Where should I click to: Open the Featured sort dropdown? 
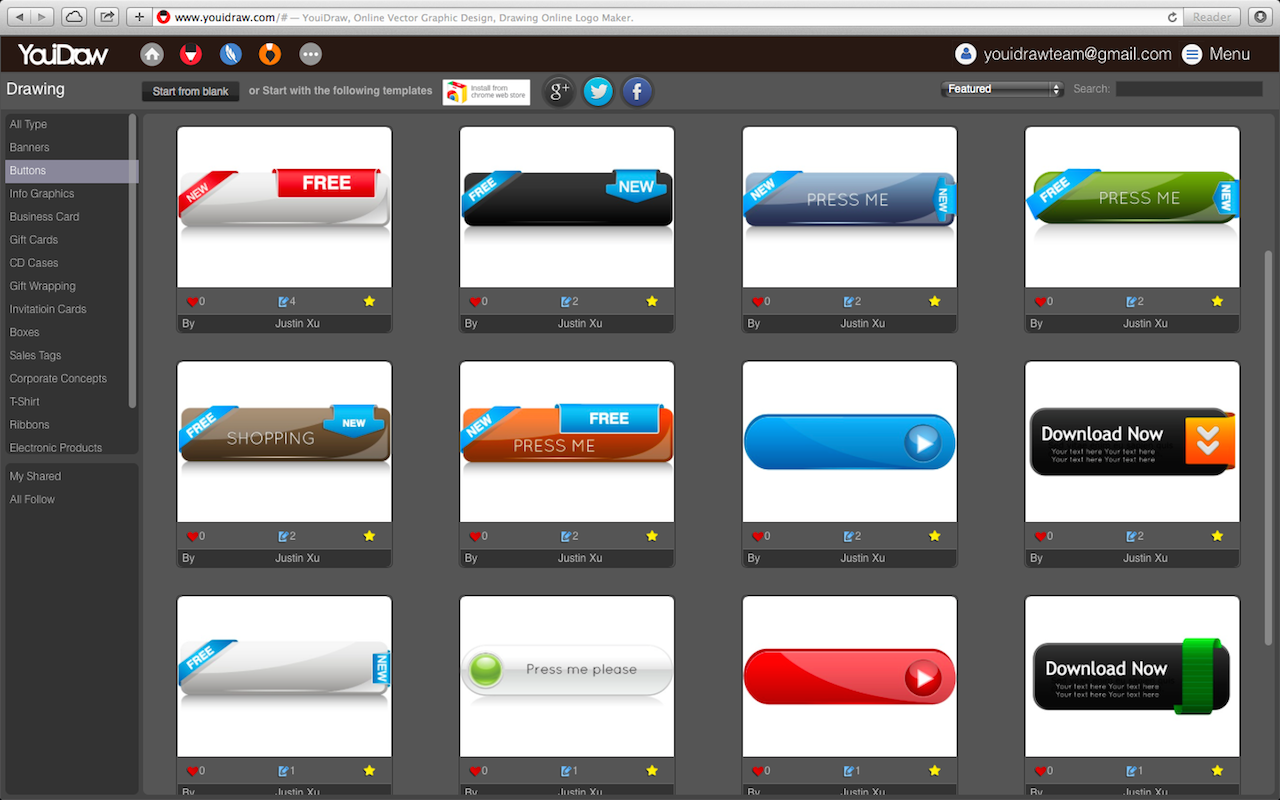pyautogui.click(x=1002, y=89)
